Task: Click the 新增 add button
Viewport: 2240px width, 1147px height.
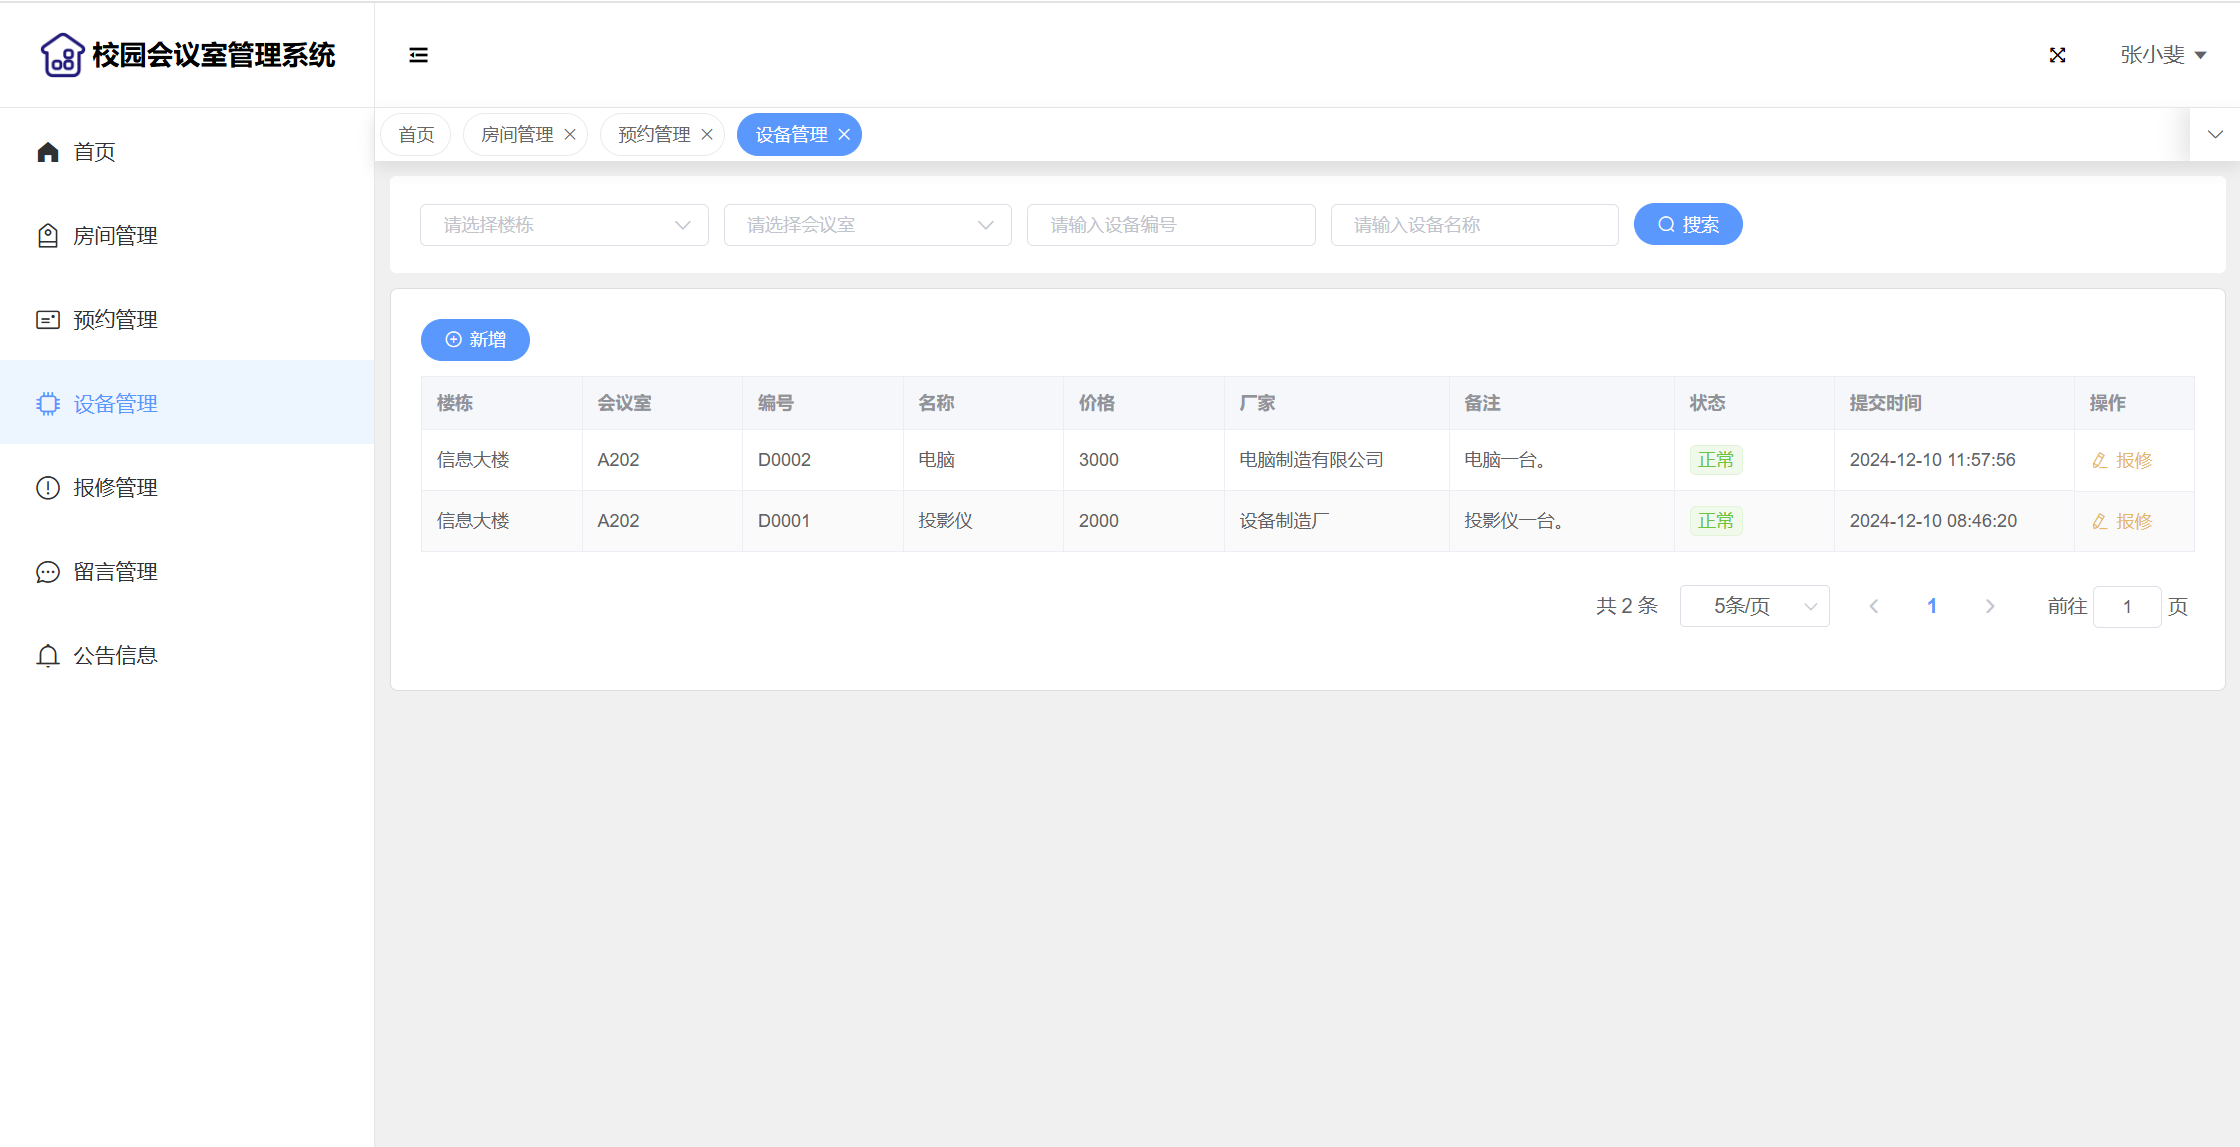Action: pyautogui.click(x=475, y=340)
